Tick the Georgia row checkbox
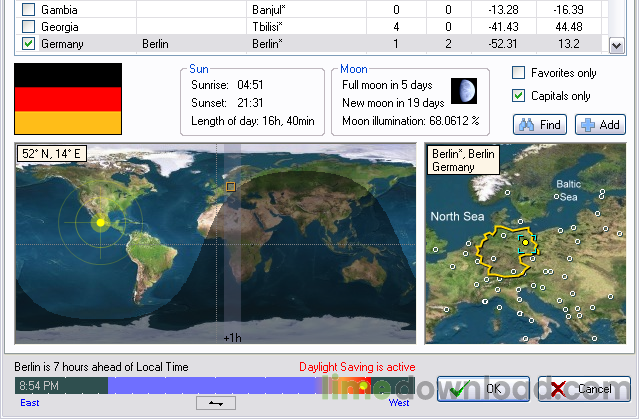Viewport: 639px width, 419px height. click(x=28, y=27)
